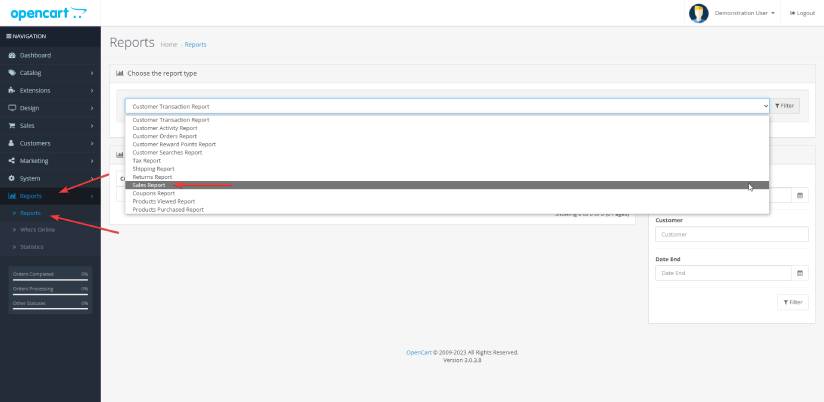The height and width of the screenshot is (402, 824).
Task: Expand the Design sidebar menu
Action: click(50, 108)
